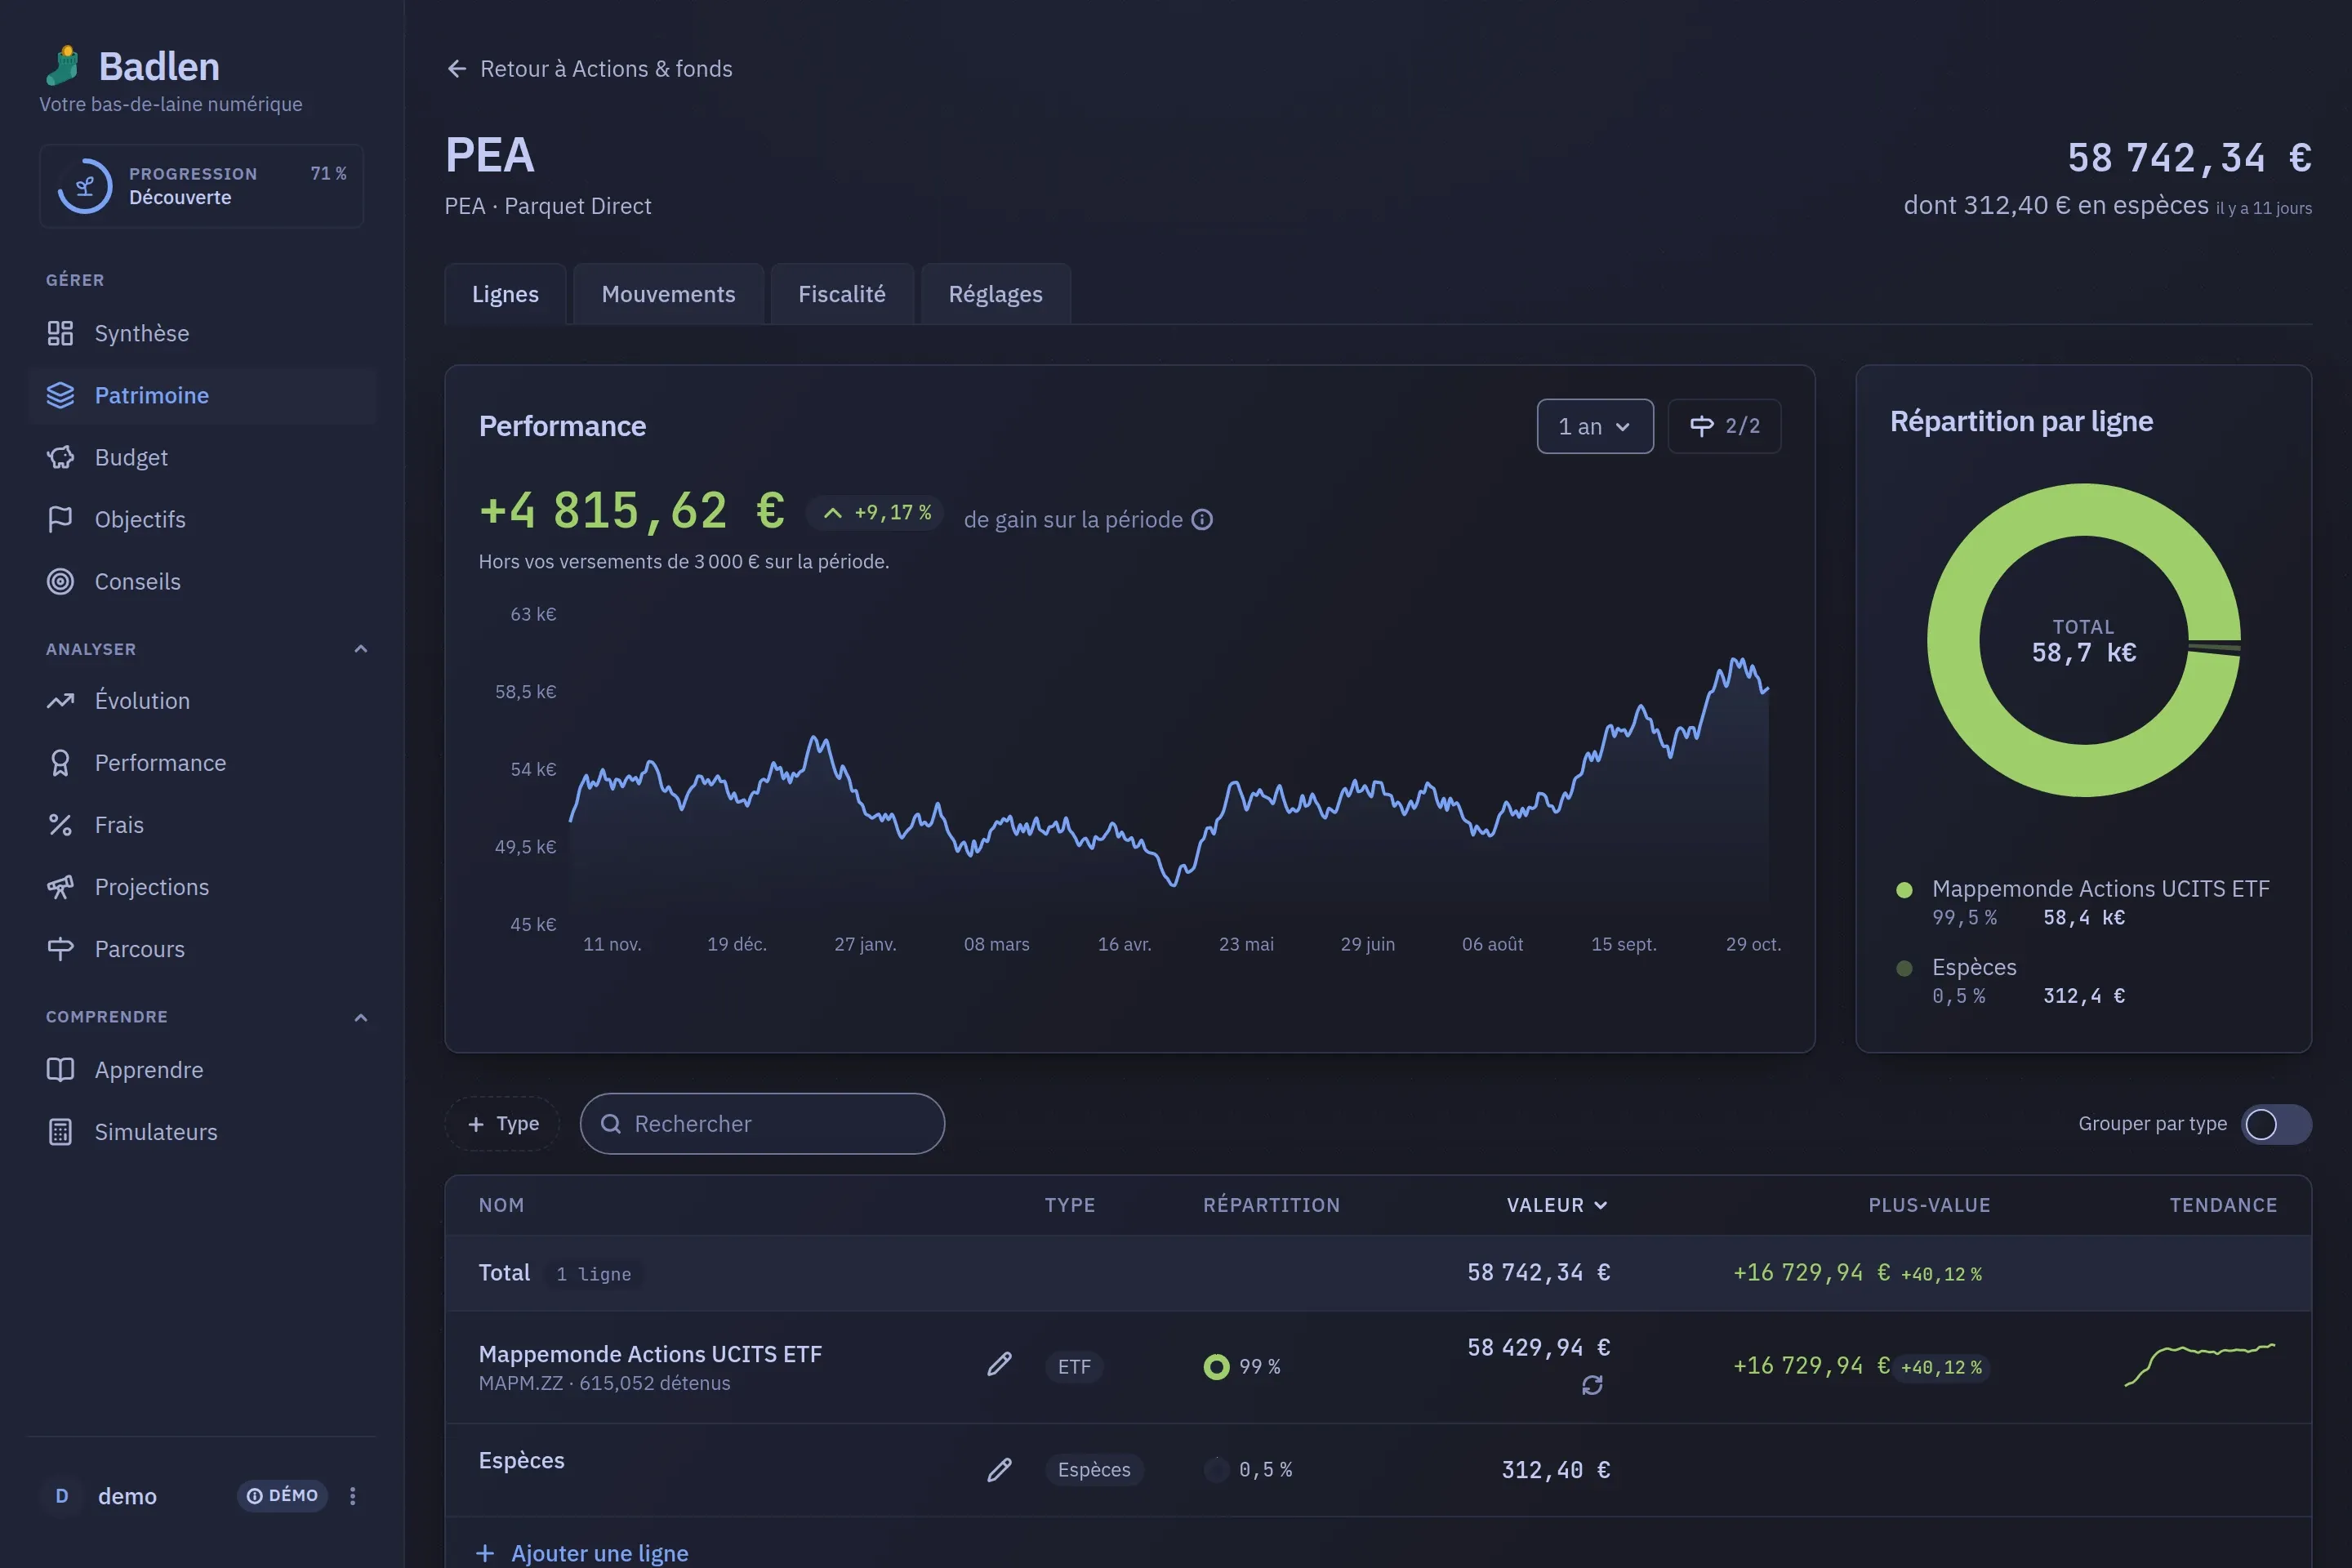The image size is (2352, 1568).
Task: Open Objectifs flag icon
Action: coord(60,519)
